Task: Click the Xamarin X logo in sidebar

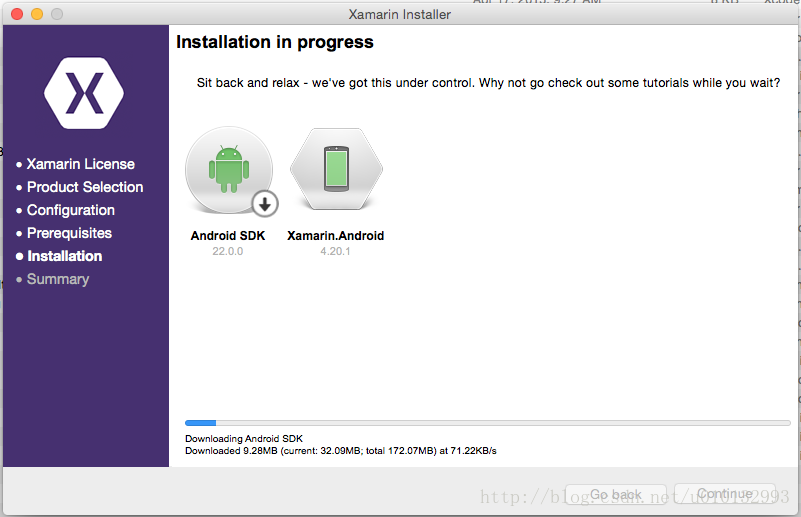Action: pos(84,93)
